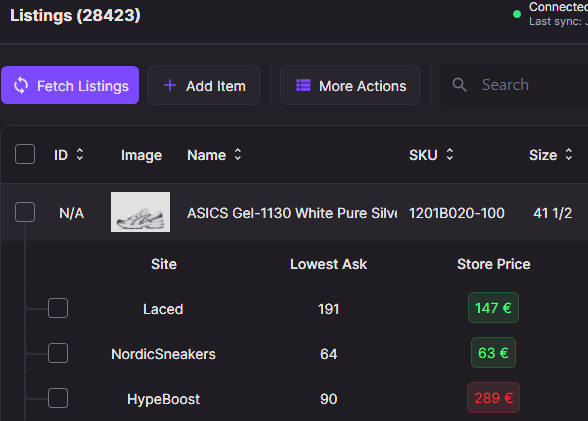
Task: Click the magnifier search icon
Action: (459, 85)
